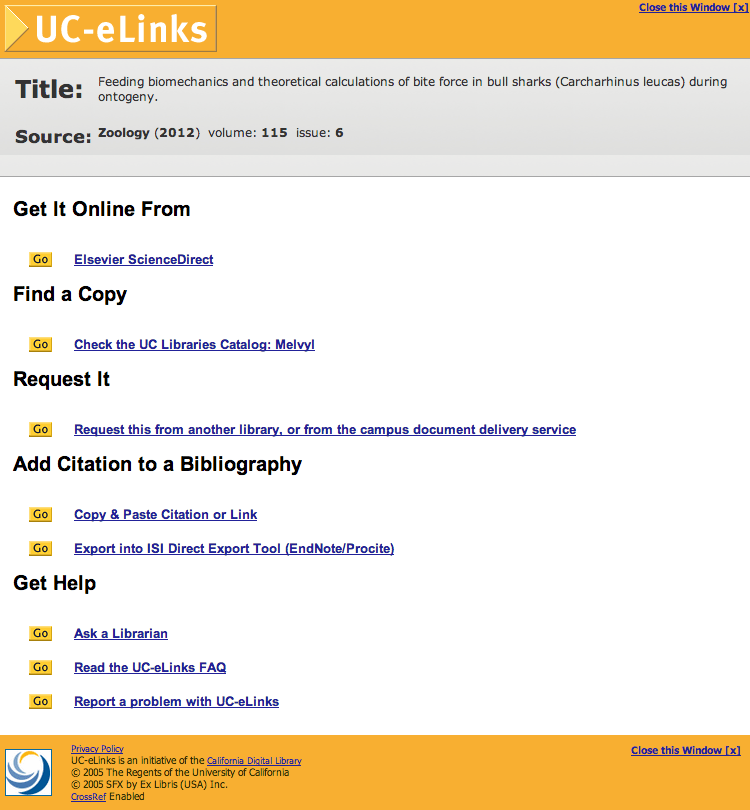
Task: Open the Privacy Policy link
Action: click(97, 749)
